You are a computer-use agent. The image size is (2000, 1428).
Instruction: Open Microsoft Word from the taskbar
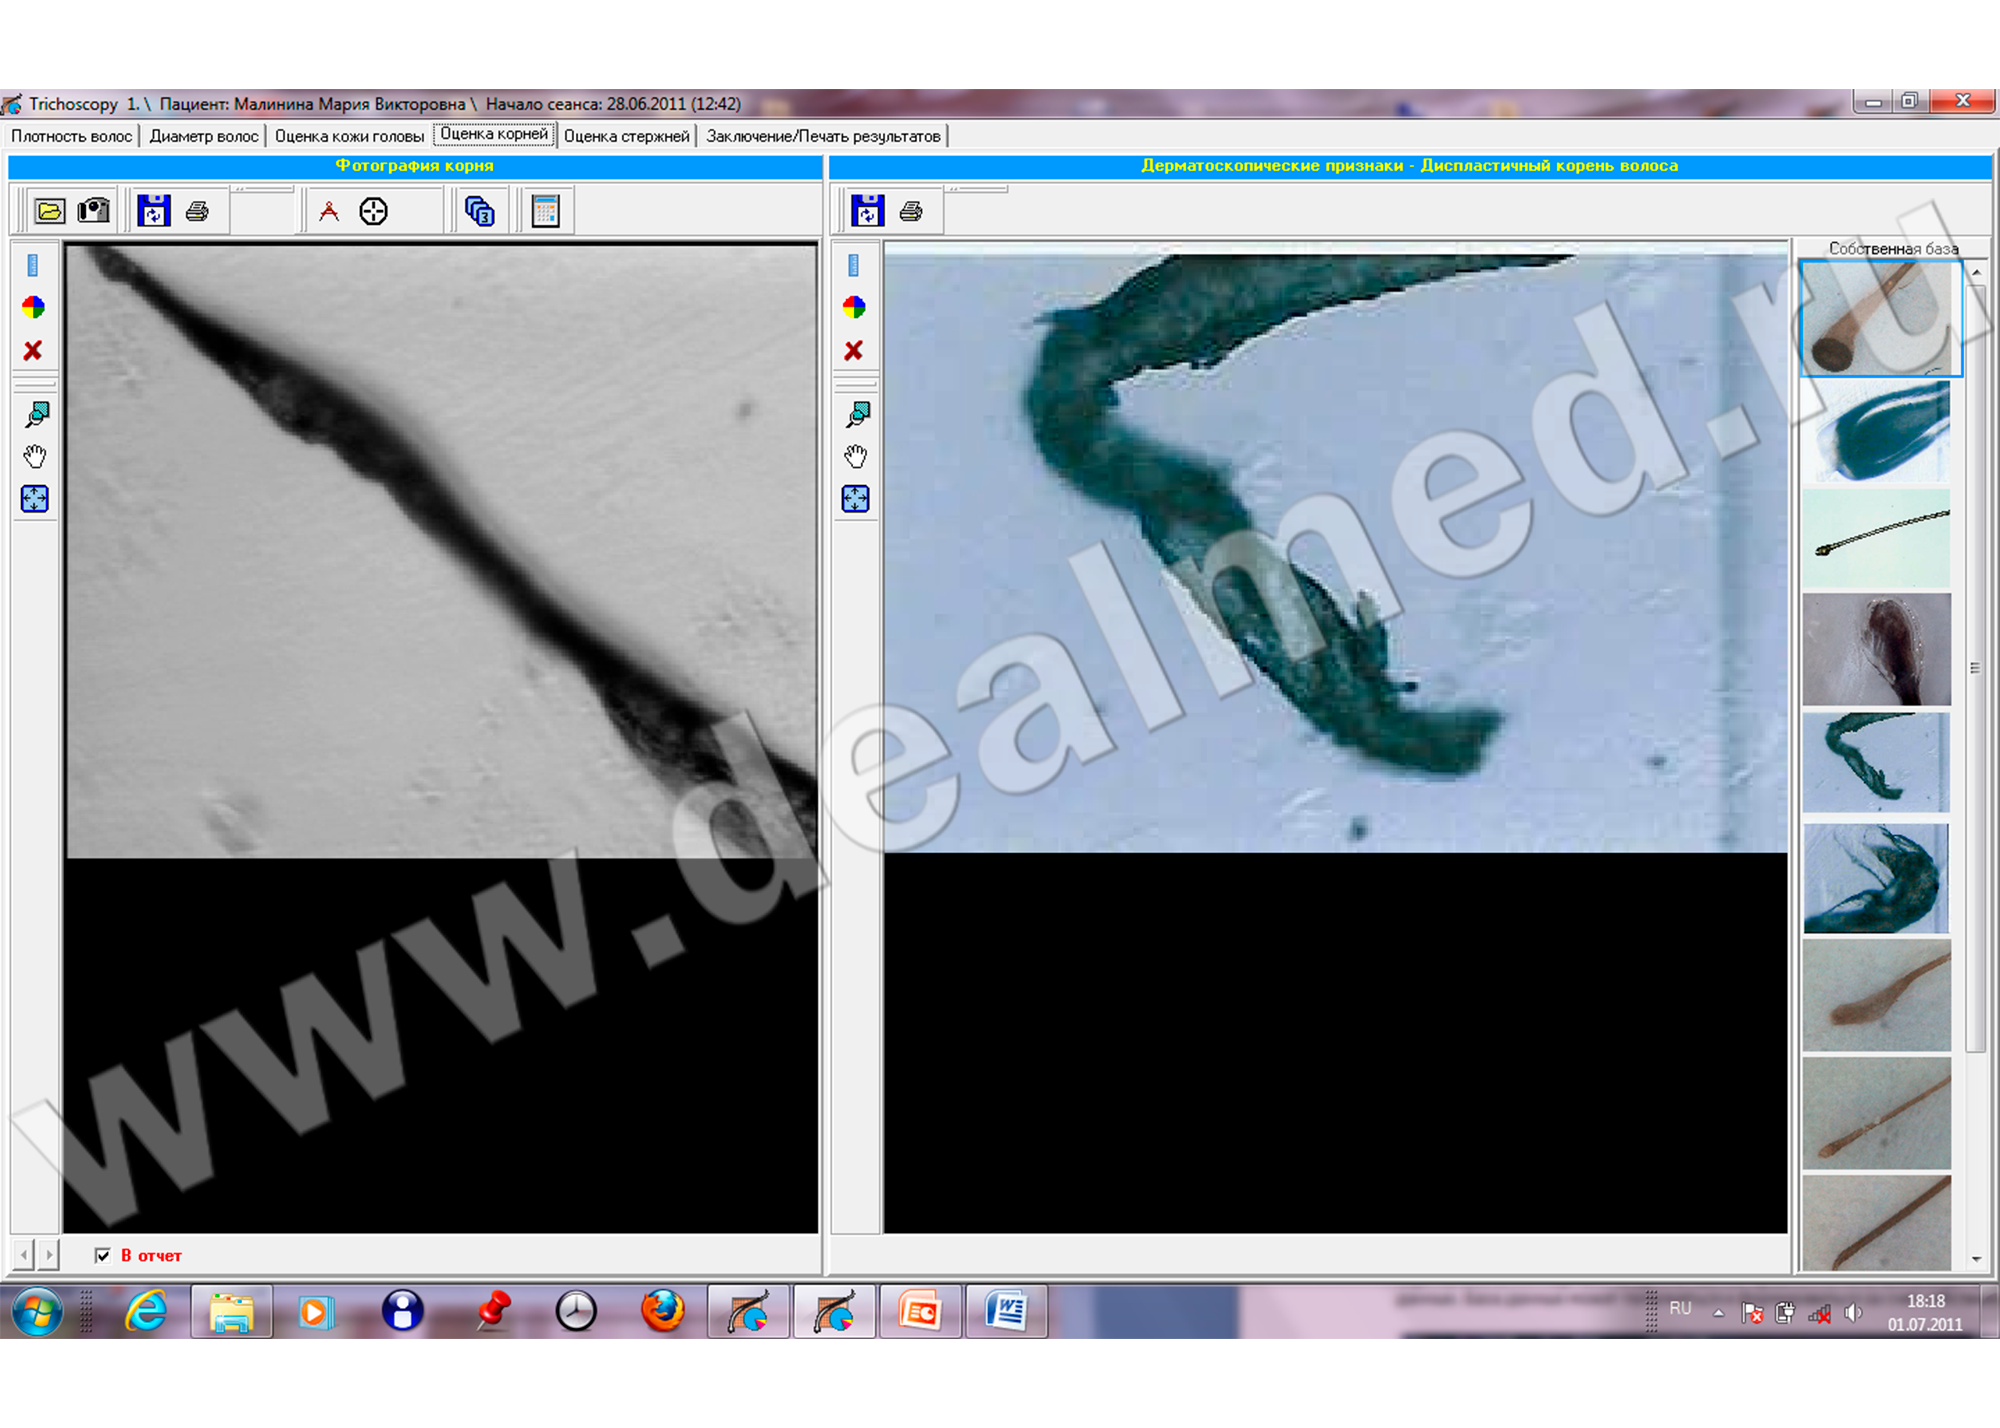[1007, 1311]
